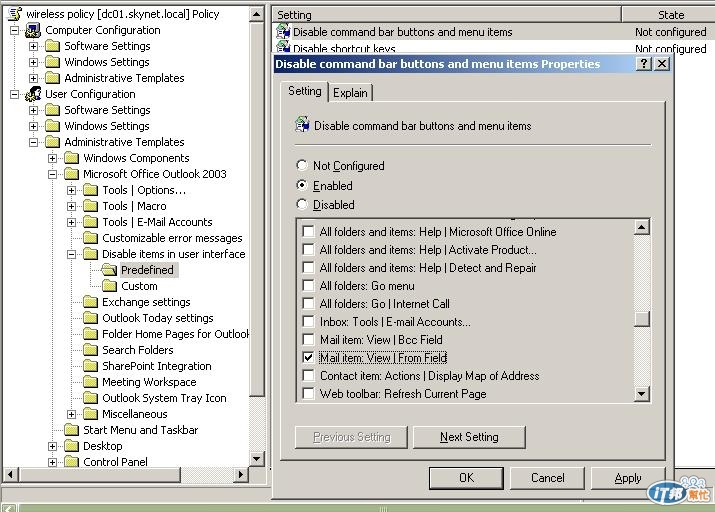Click the Next Setting button
715x512 pixels.
(x=469, y=437)
